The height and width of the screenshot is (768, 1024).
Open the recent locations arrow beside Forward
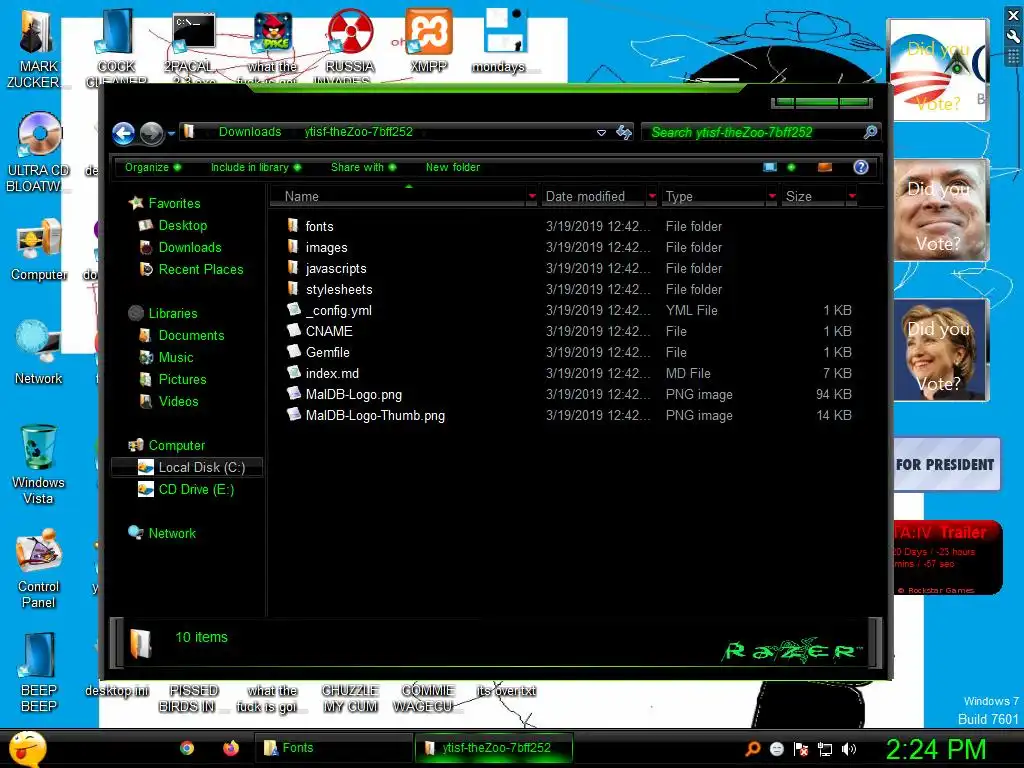coord(171,133)
